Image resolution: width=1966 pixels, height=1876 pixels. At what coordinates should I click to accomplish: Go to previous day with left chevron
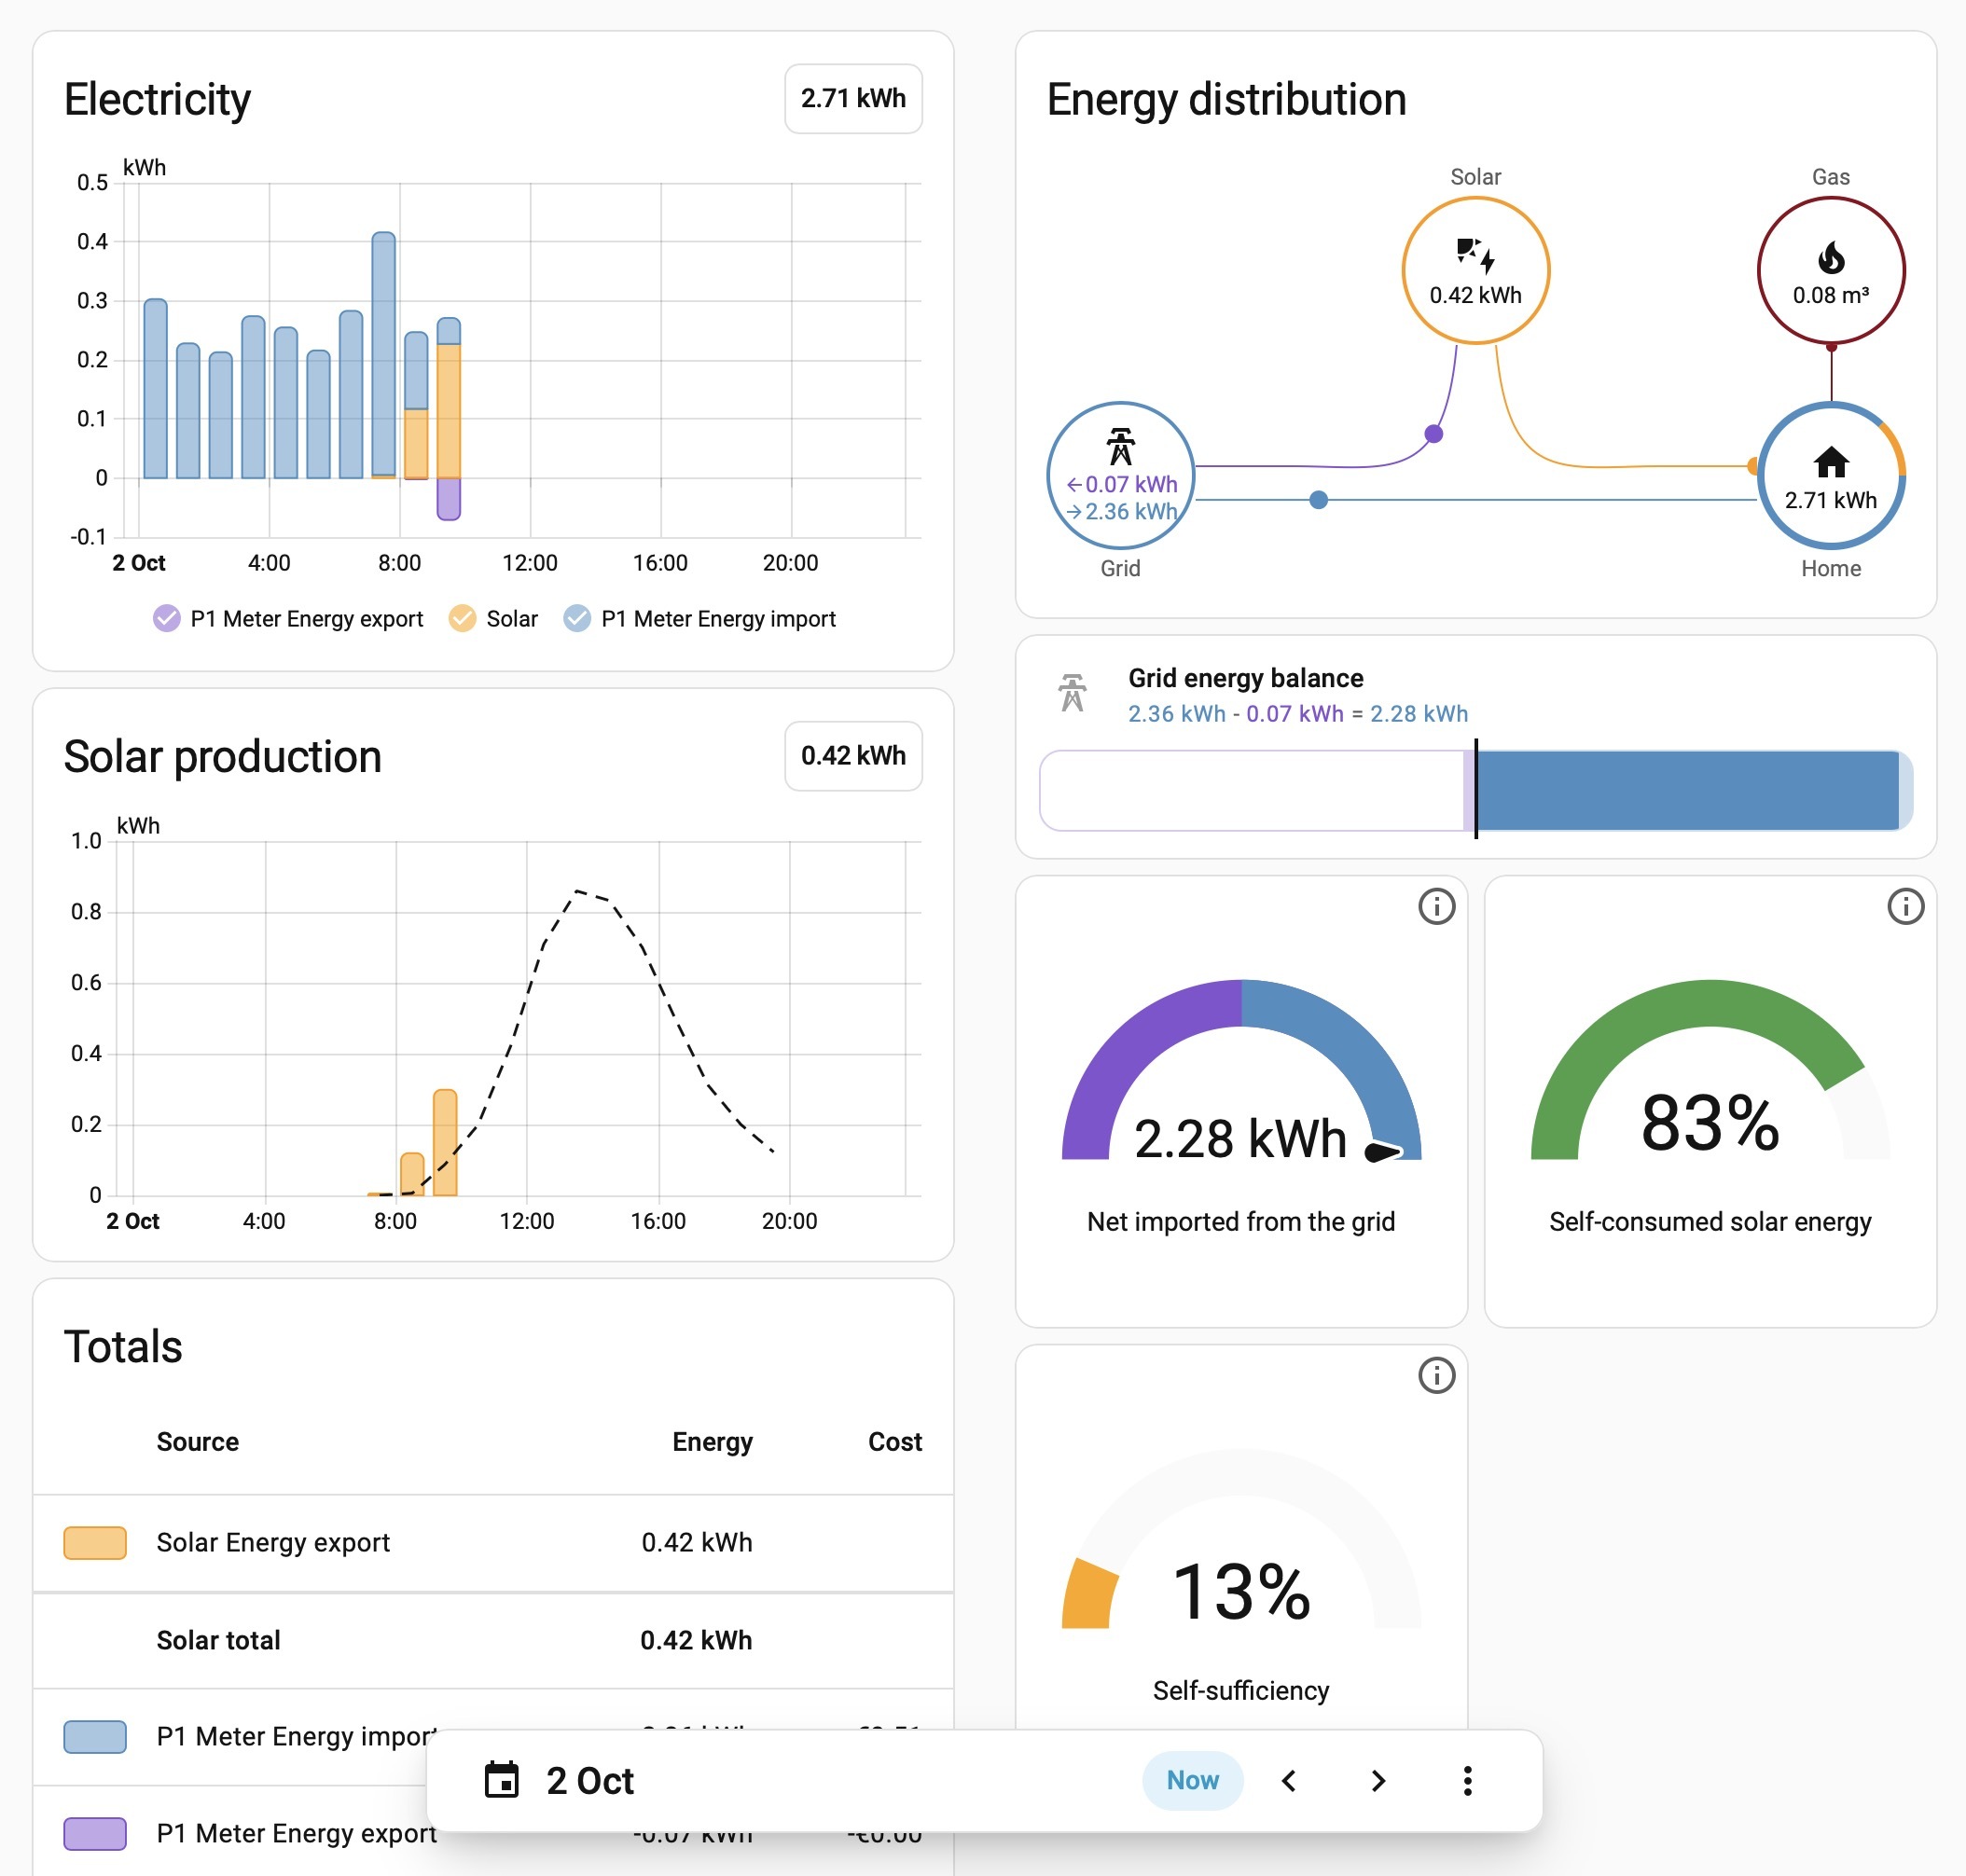point(1289,1780)
